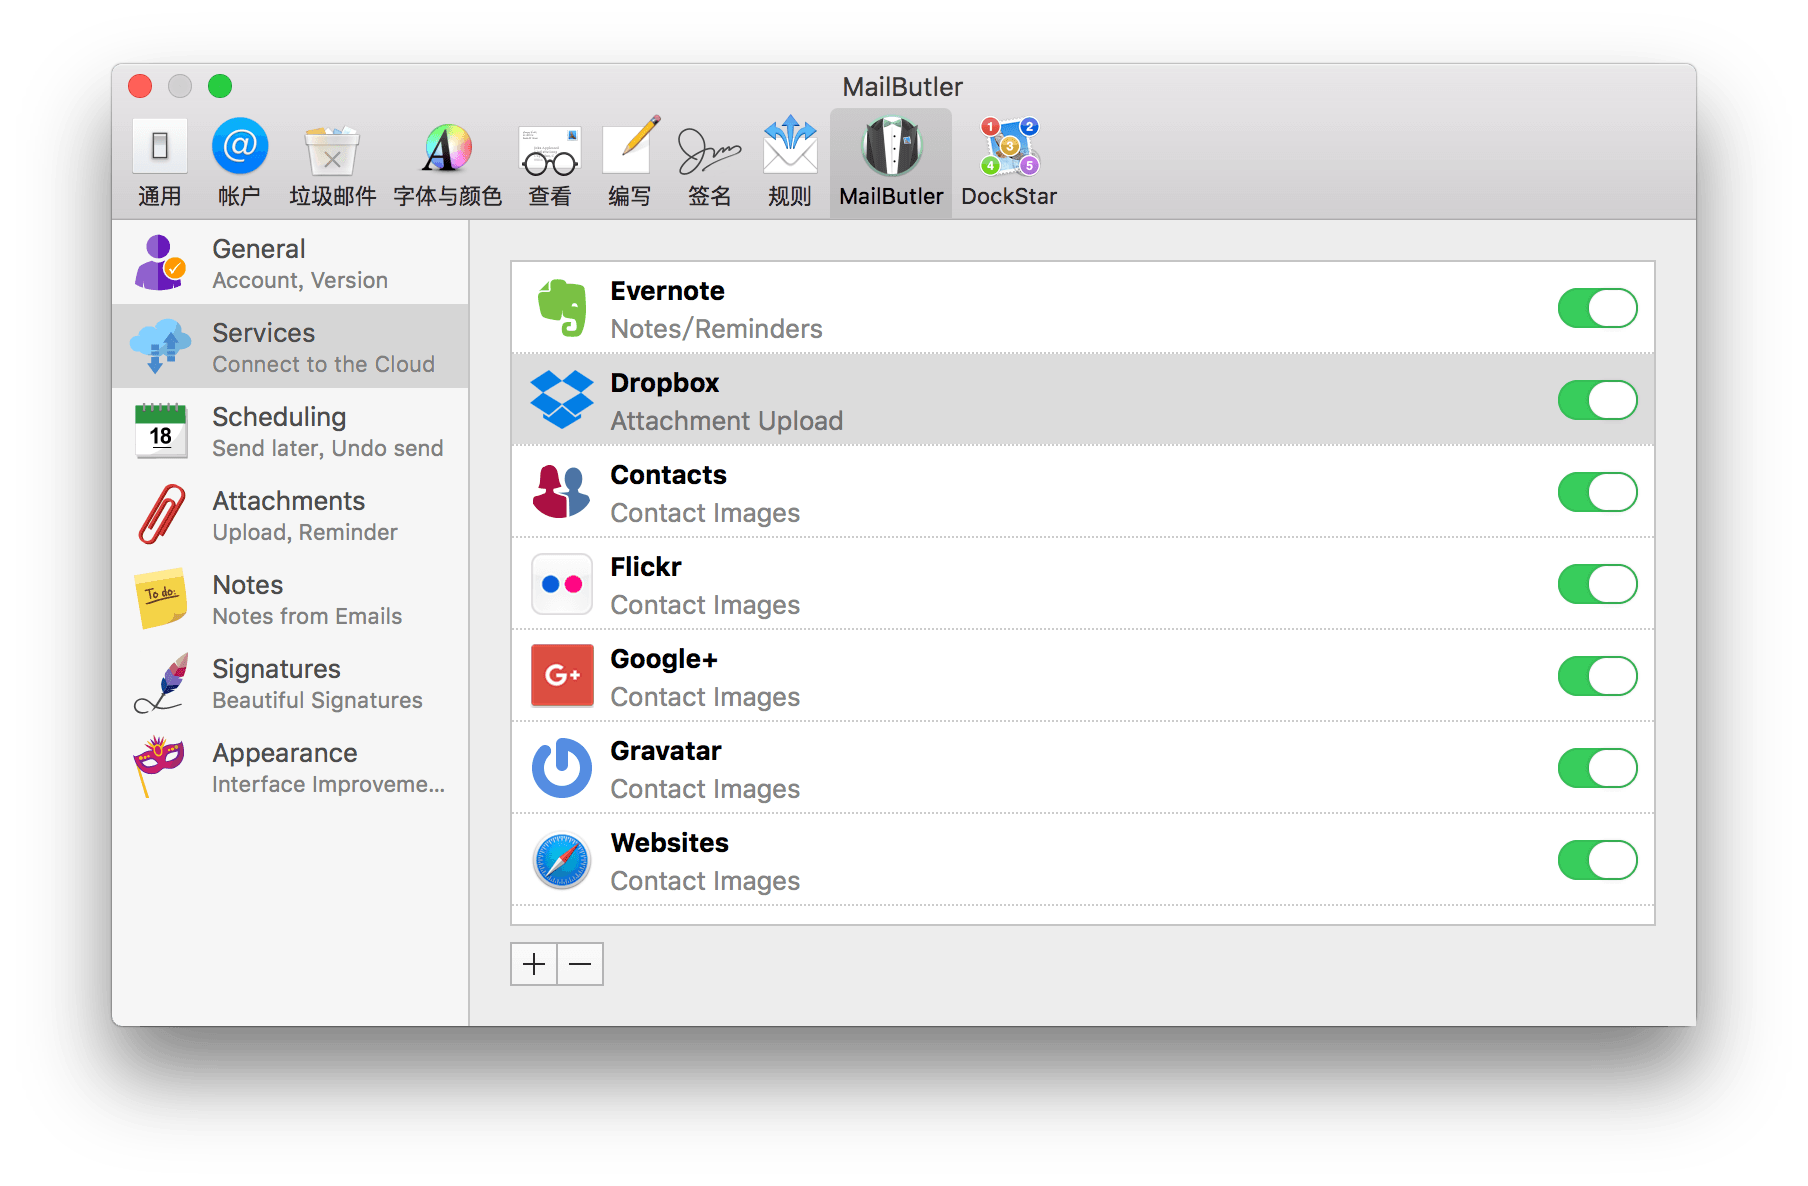
Task: Select General Account, Version sidebar item
Action: tap(290, 262)
